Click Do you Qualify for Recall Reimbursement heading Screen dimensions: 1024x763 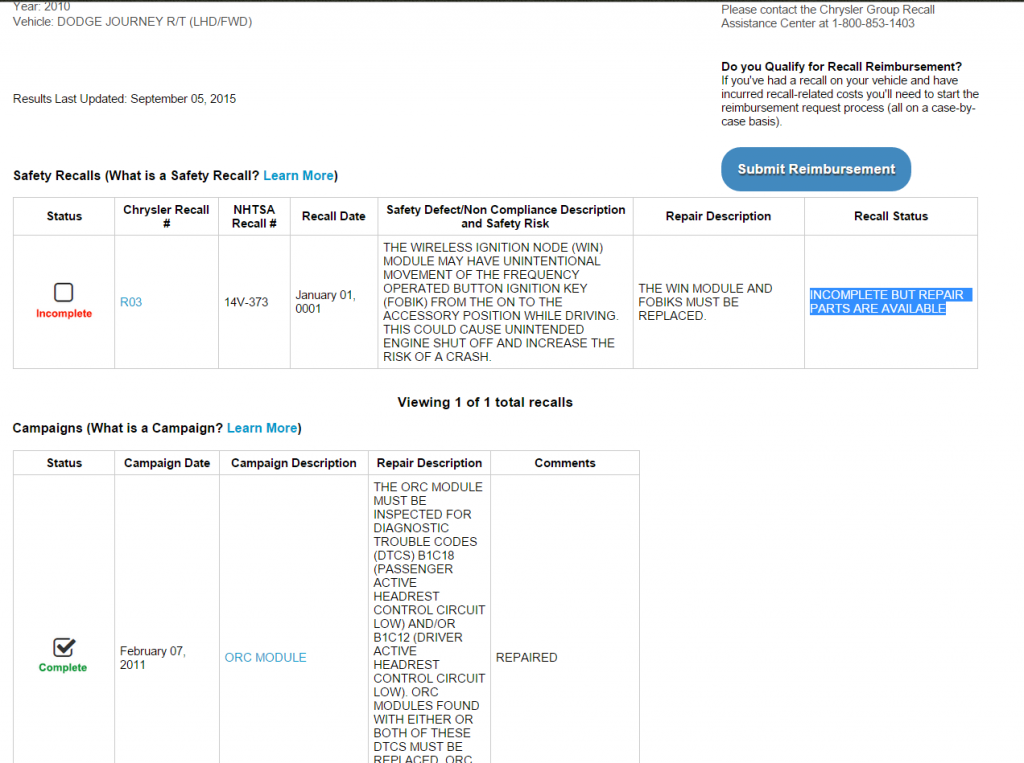[x=841, y=67]
